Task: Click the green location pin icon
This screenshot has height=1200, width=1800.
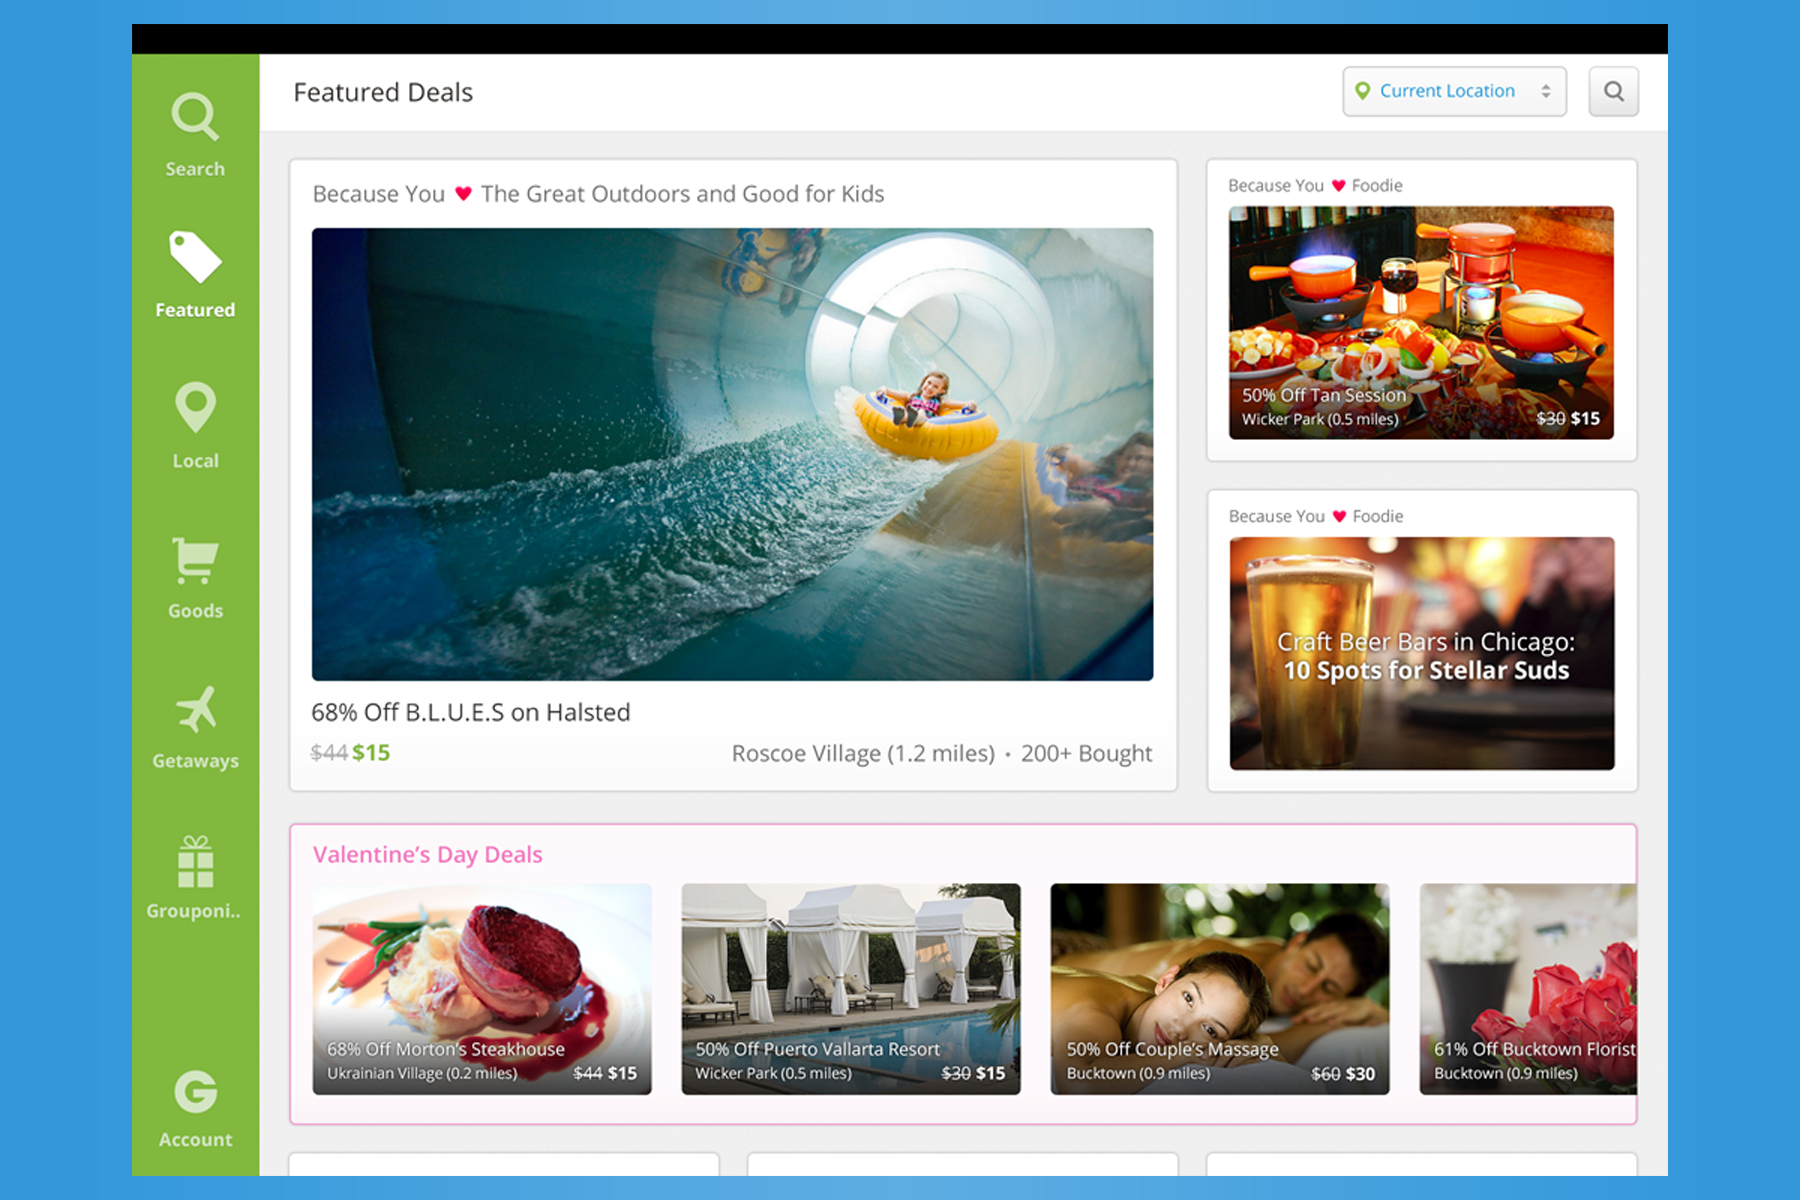Action: pos(1362,91)
